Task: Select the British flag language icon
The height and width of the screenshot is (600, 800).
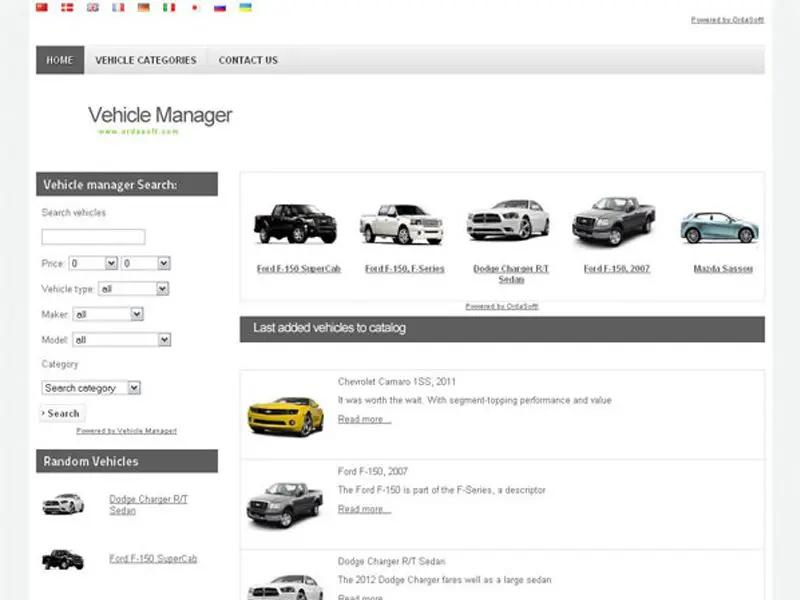Action: tap(93, 7)
